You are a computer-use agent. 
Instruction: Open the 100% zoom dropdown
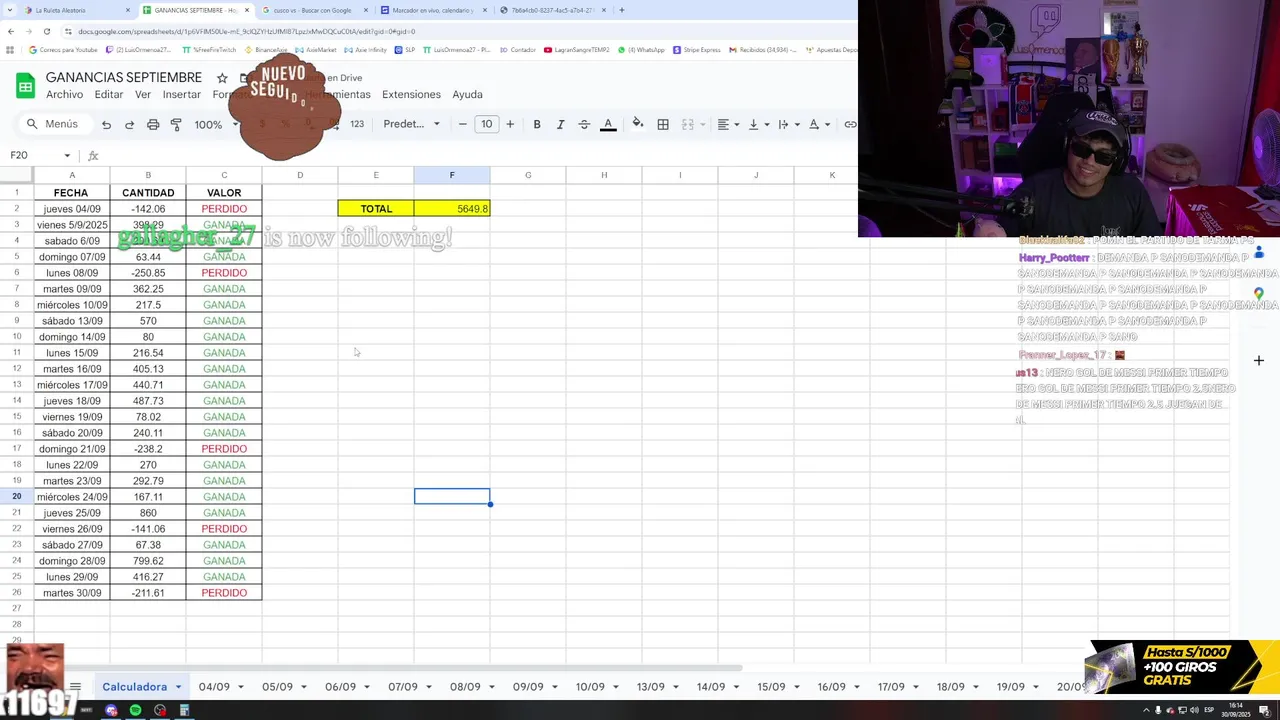(x=216, y=124)
